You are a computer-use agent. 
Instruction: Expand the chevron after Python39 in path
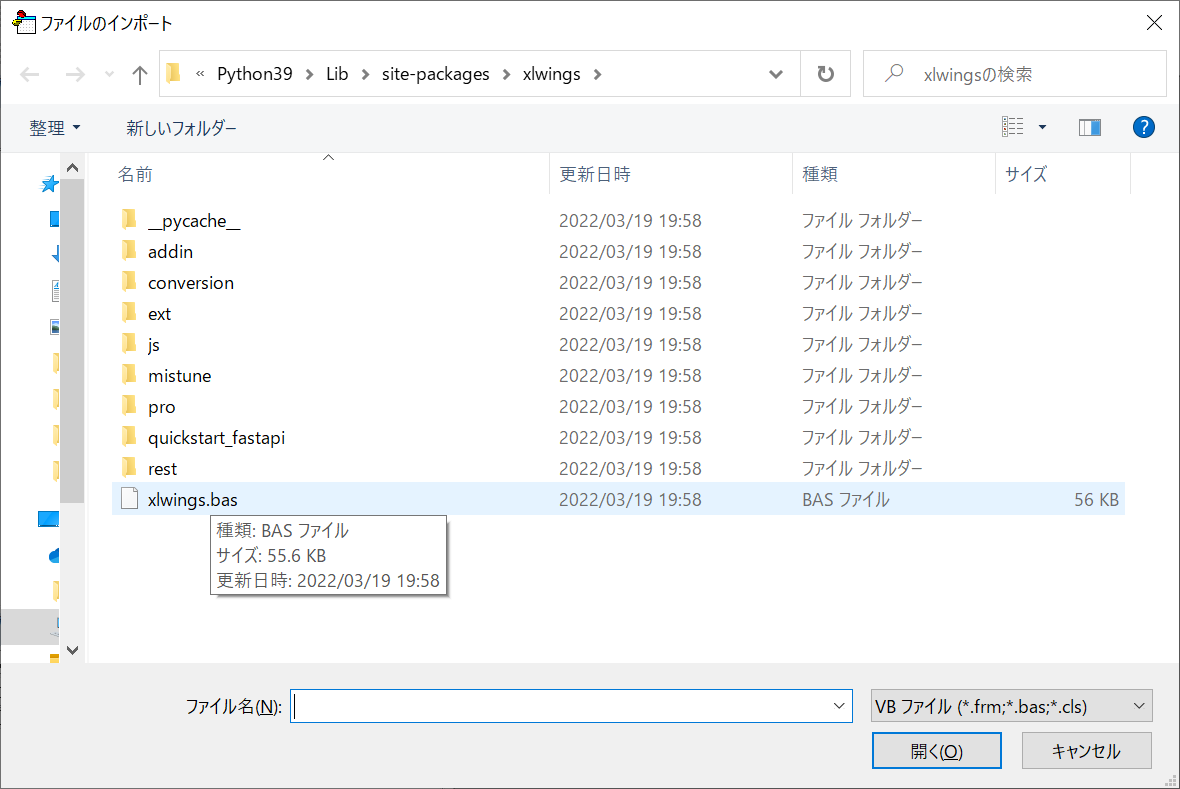[309, 75]
